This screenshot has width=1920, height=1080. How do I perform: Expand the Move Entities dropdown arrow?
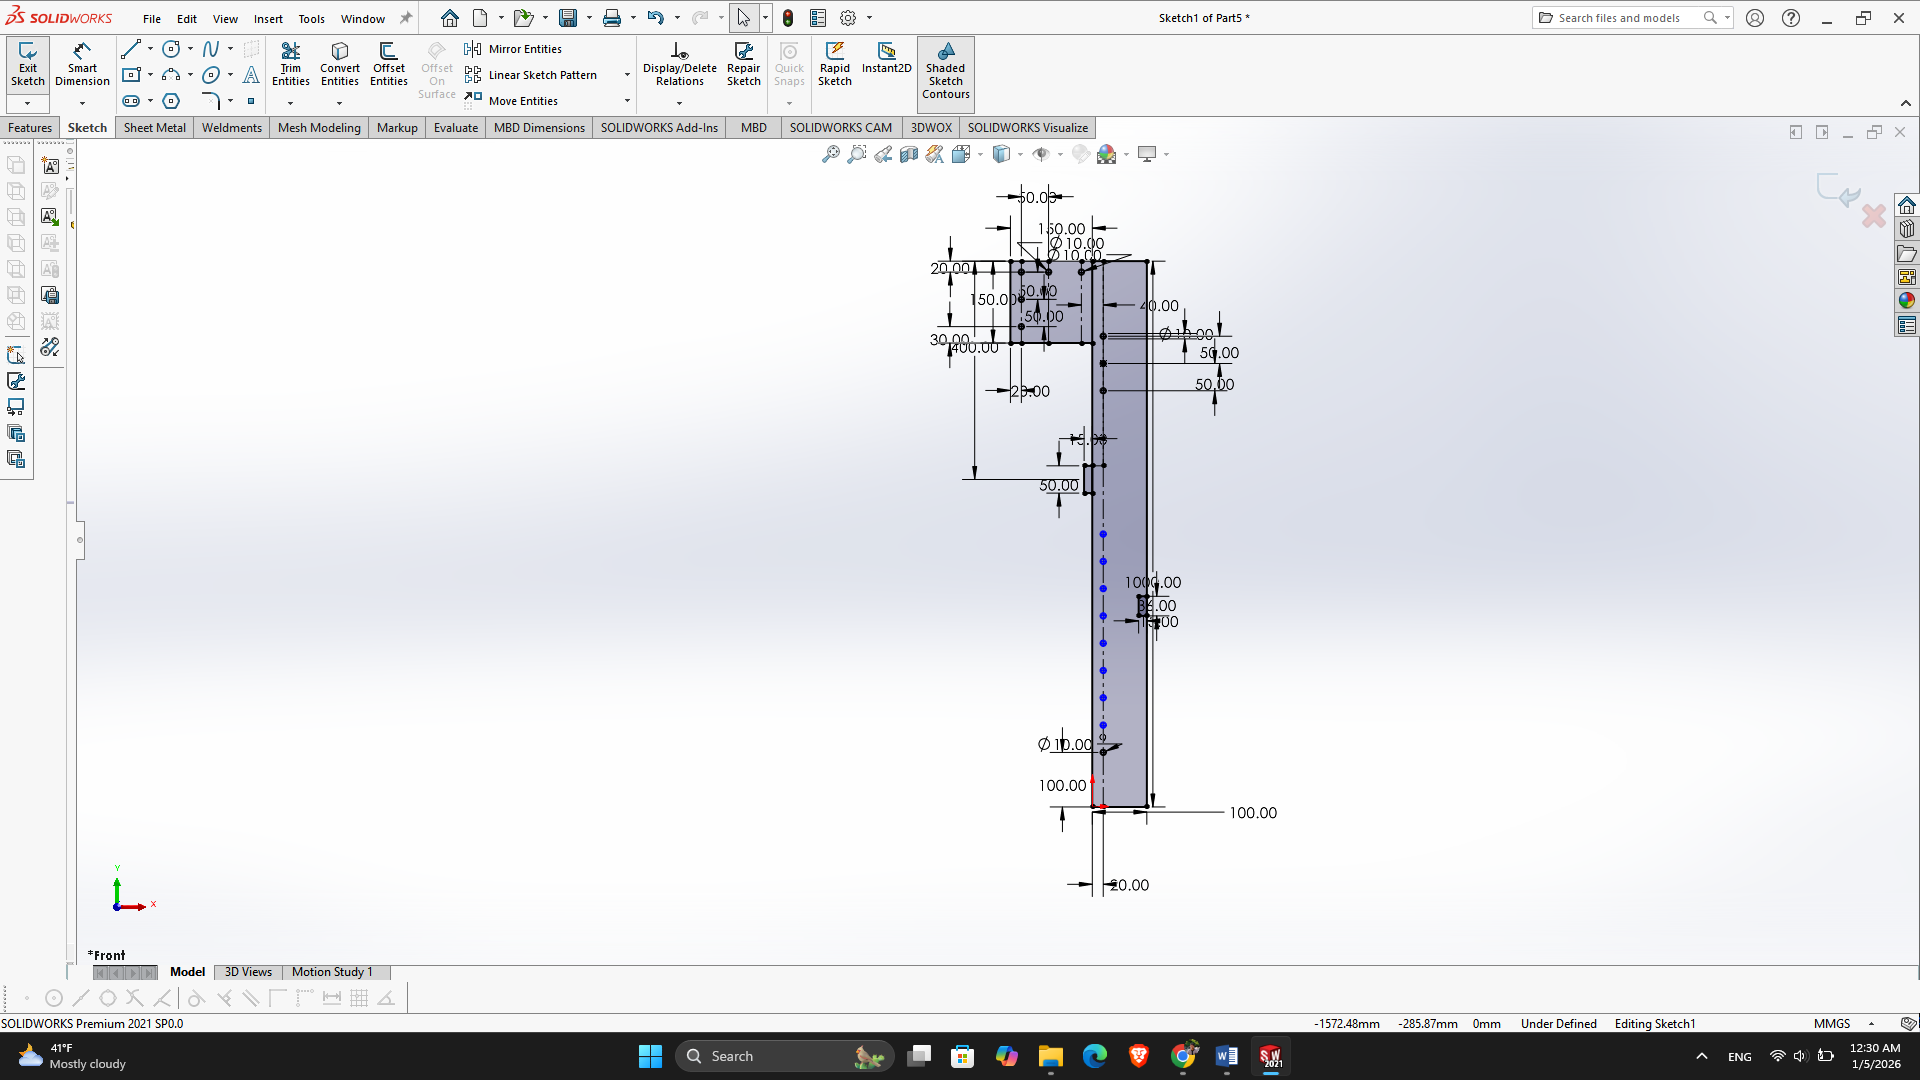click(627, 101)
